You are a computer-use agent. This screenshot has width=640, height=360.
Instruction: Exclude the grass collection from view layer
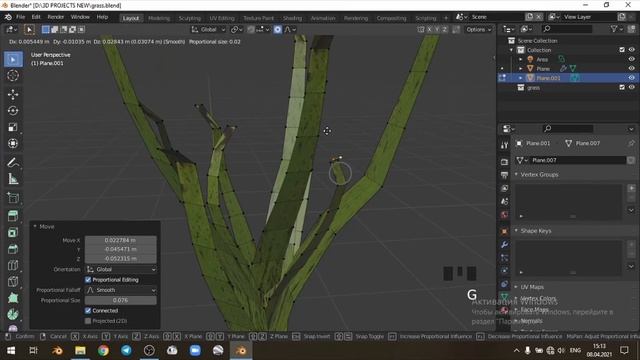[x=622, y=87]
